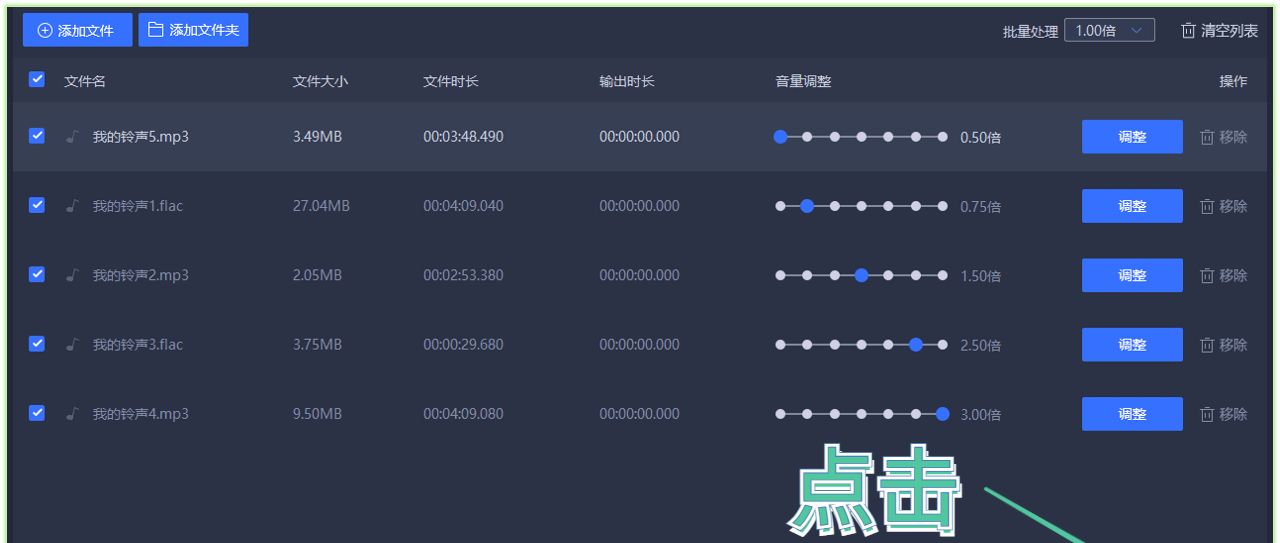Click the music note icon of 我的铃声3.flac
1280x543 pixels.
pyautogui.click(x=71, y=344)
